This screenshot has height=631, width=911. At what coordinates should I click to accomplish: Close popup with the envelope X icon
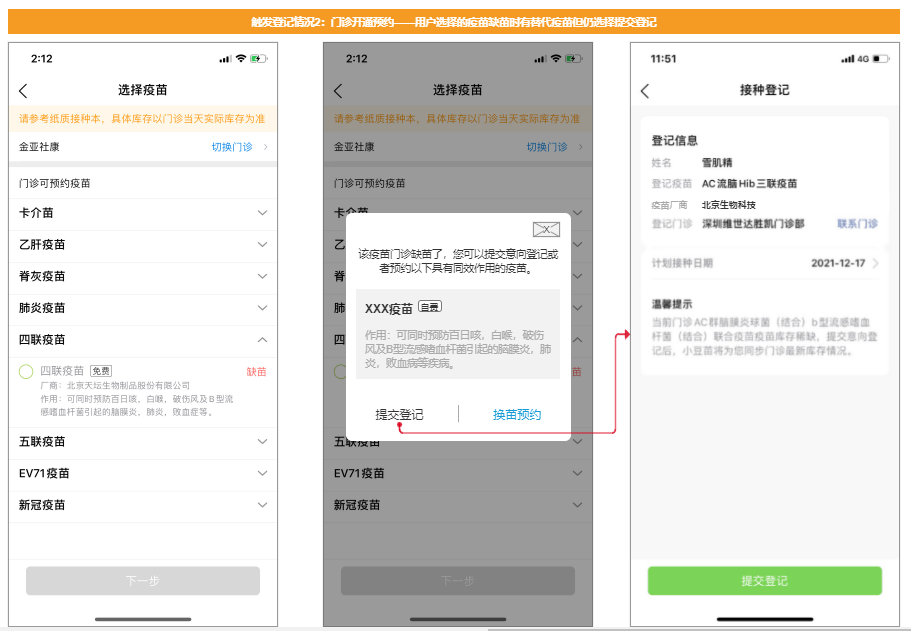pyautogui.click(x=546, y=229)
